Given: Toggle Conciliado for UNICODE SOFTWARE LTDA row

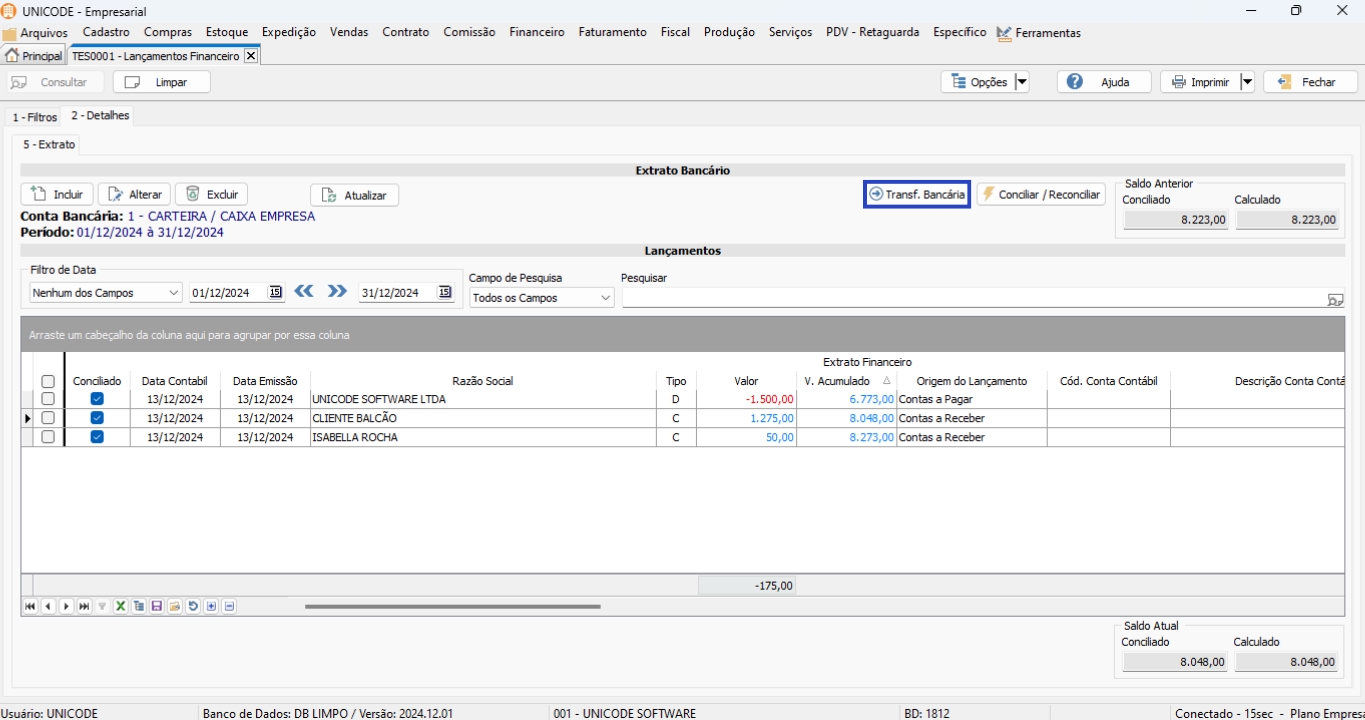Looking at the screenshot, I should [x=97, y=399].
